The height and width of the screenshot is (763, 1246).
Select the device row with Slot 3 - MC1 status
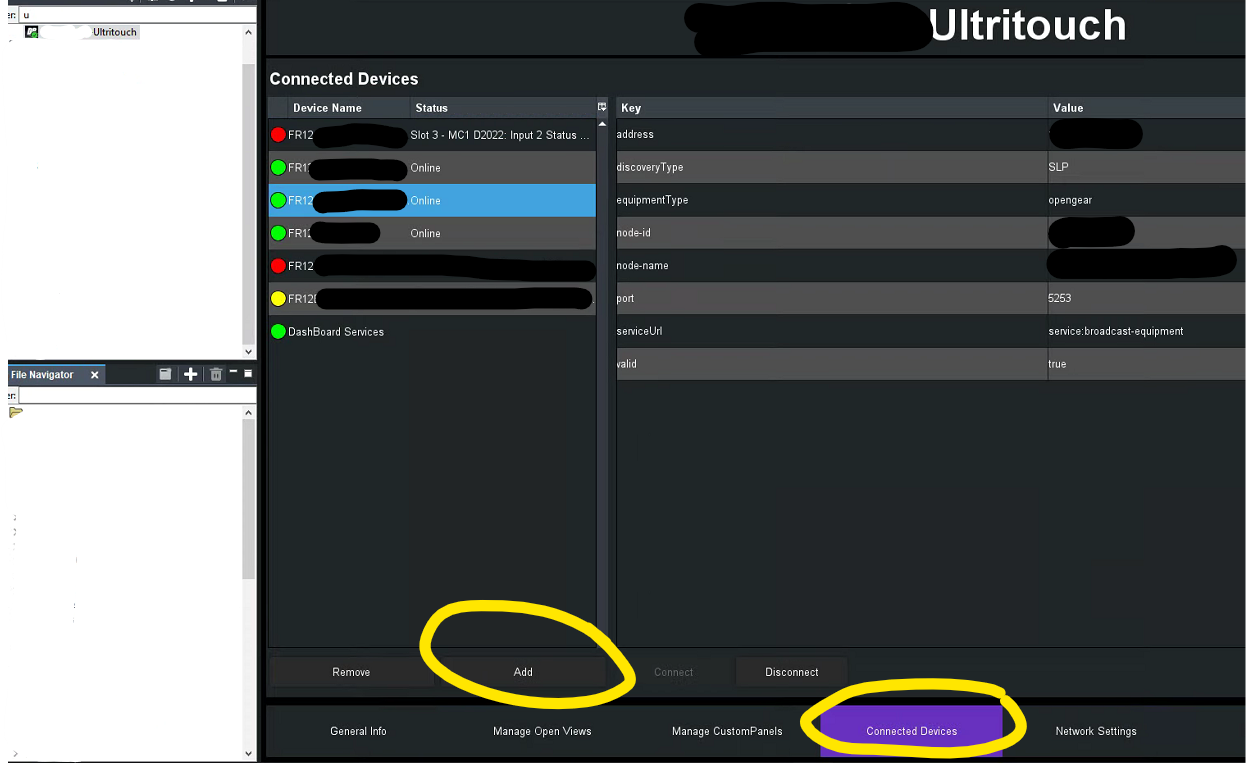click(x=432, y=134)
